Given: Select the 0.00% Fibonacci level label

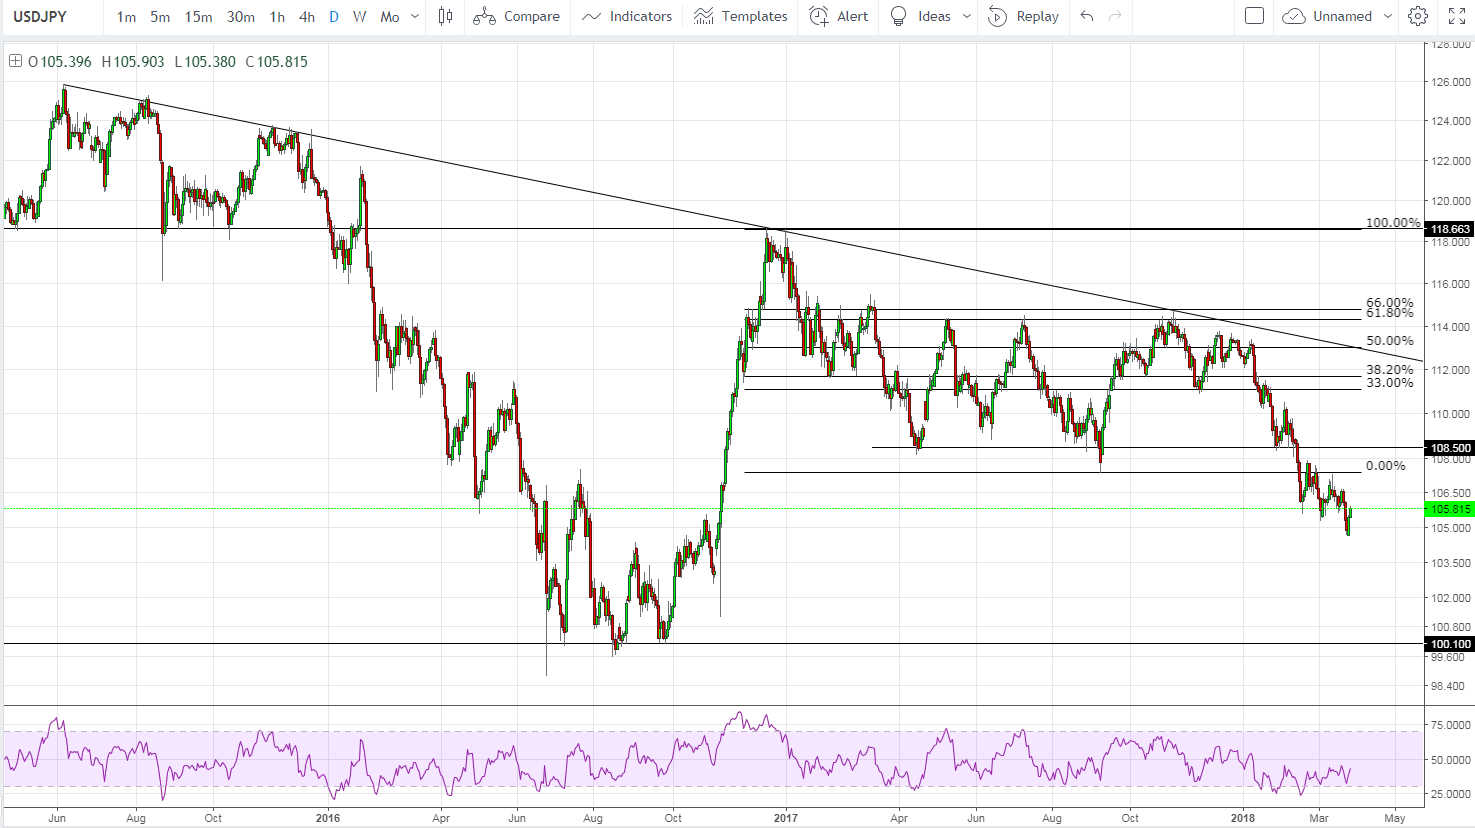Looking at the screenshot, I should coord(1385,466).
